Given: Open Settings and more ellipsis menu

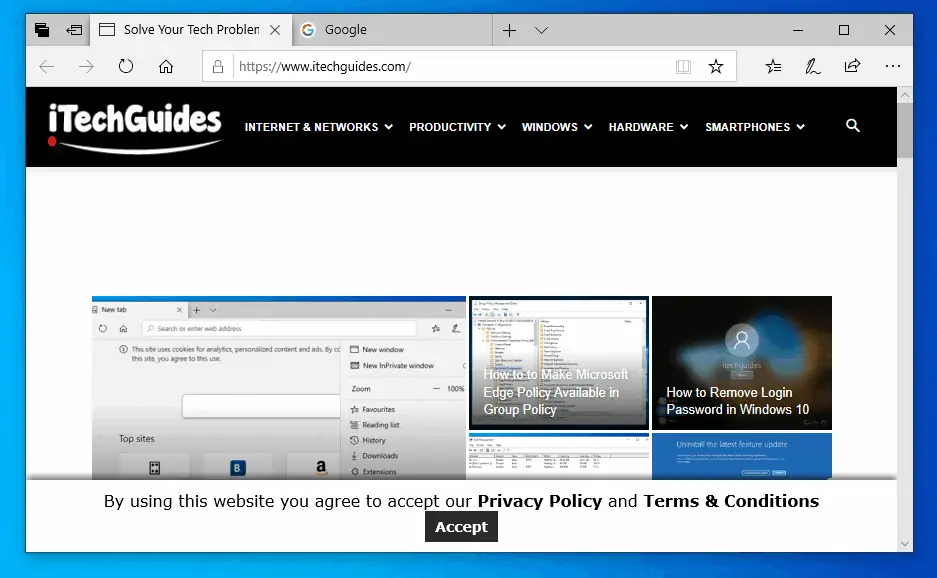Looking at the screenshot, I should (892, 66).
